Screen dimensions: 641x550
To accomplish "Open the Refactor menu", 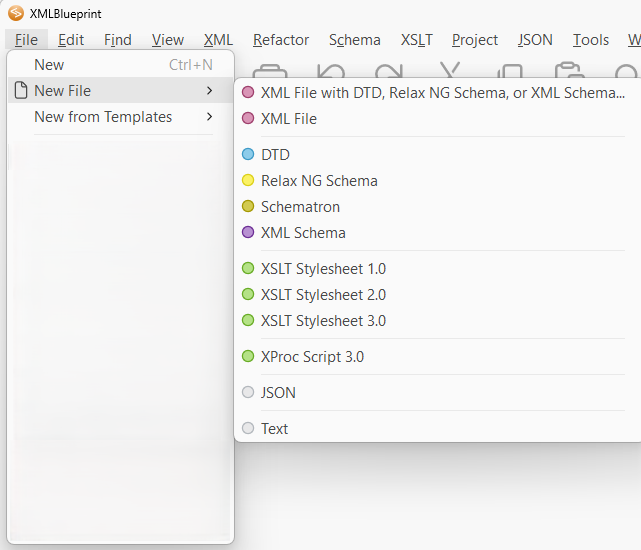I will [281, 40].
